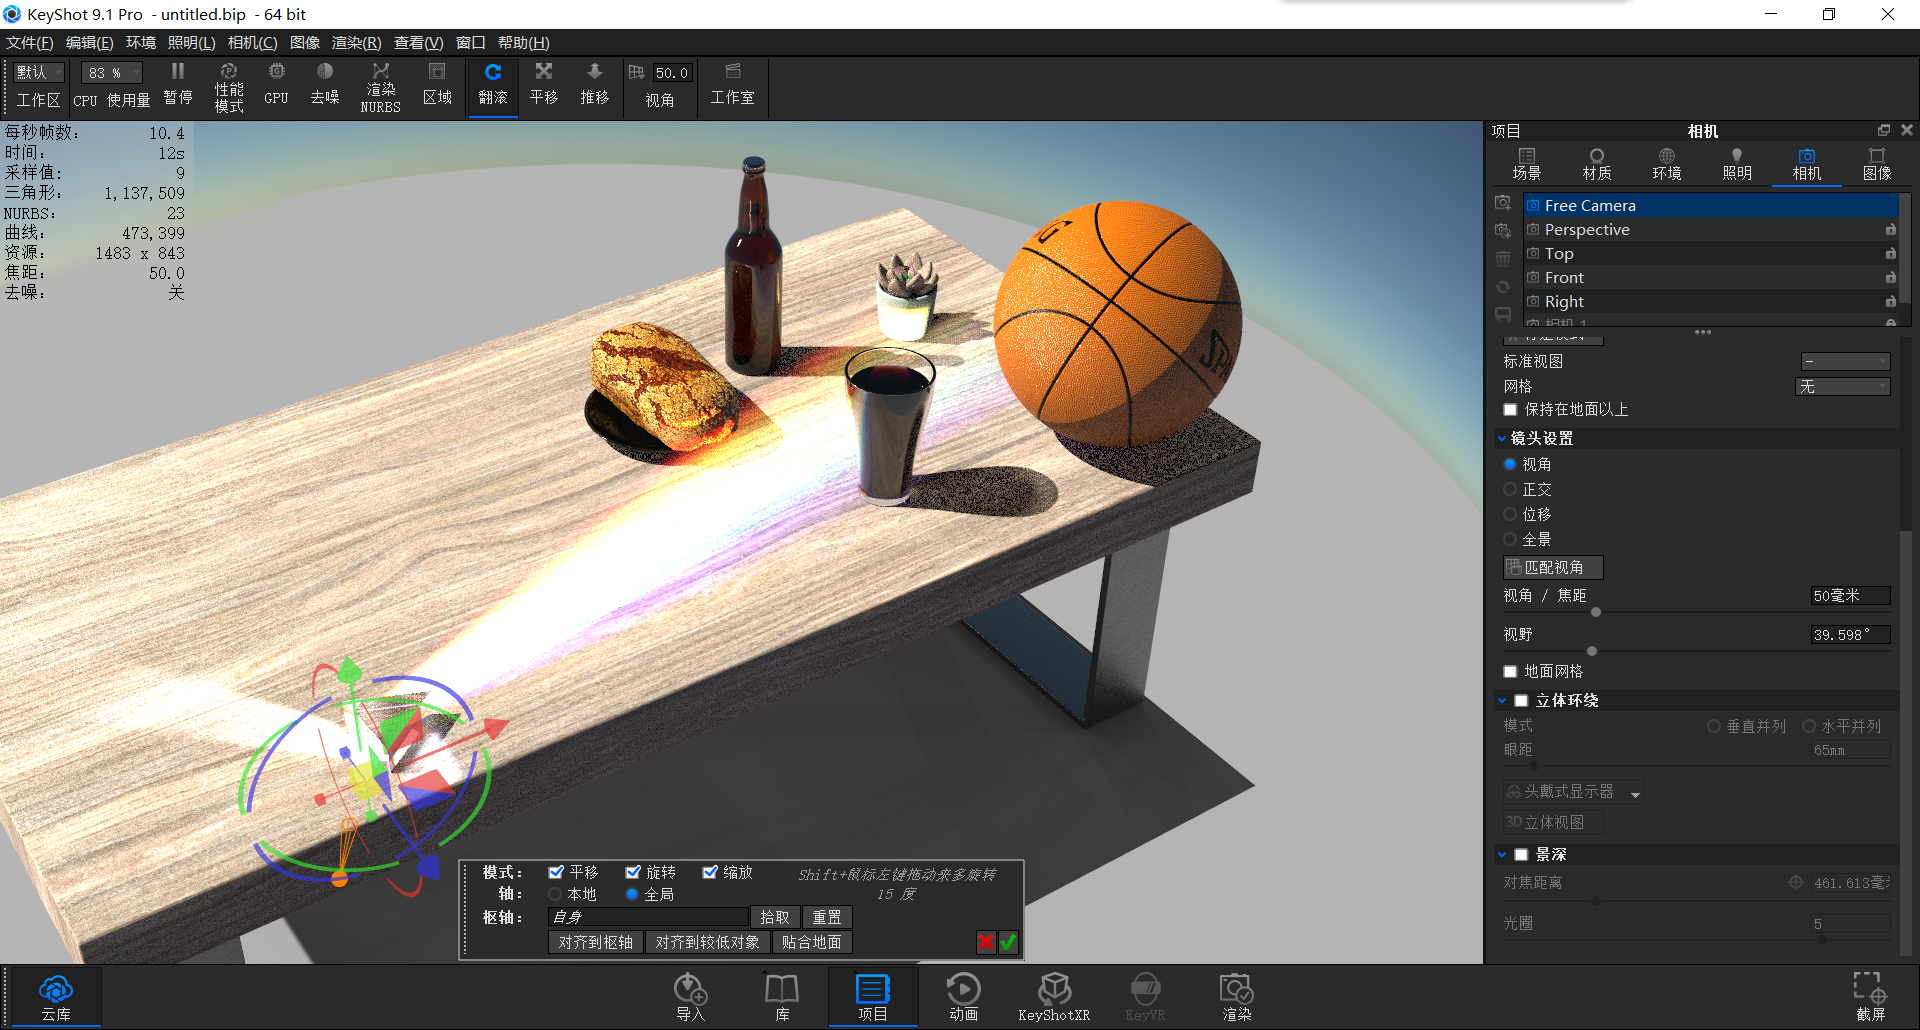
Task: Switch to the Material tab
Action: [1596, 163]
